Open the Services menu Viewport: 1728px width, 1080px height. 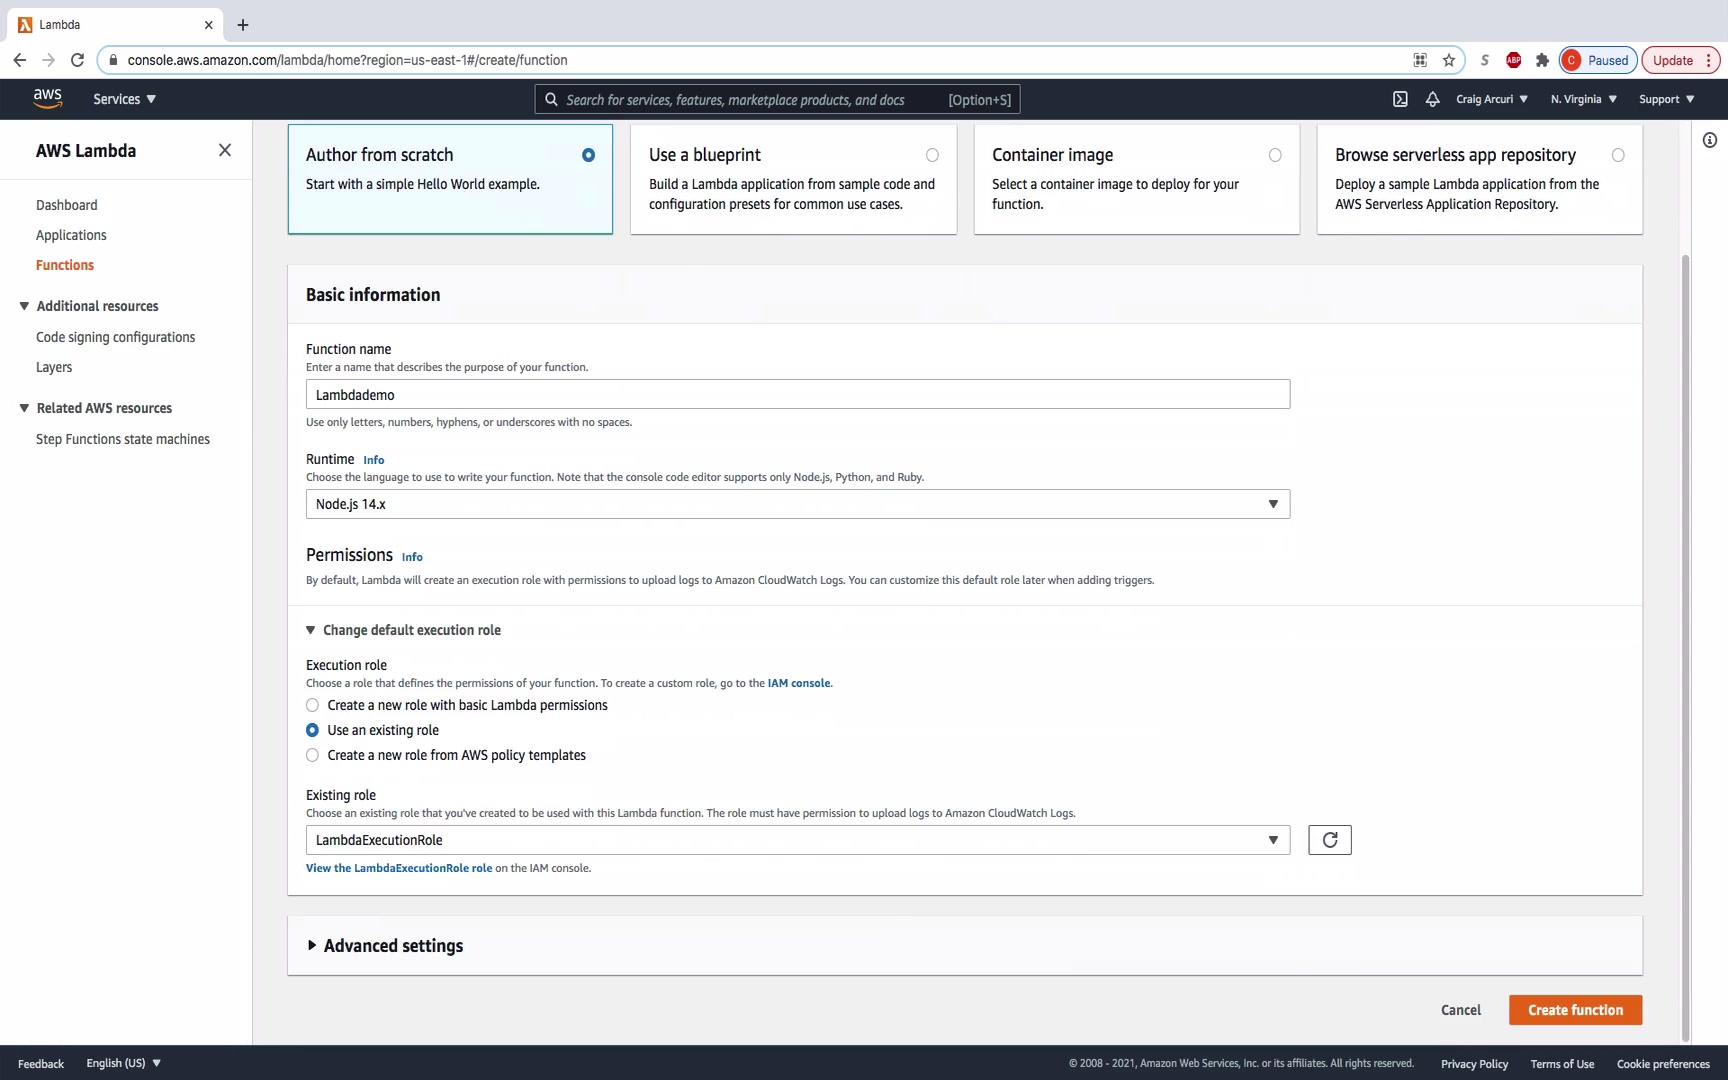tap(124, 99)
